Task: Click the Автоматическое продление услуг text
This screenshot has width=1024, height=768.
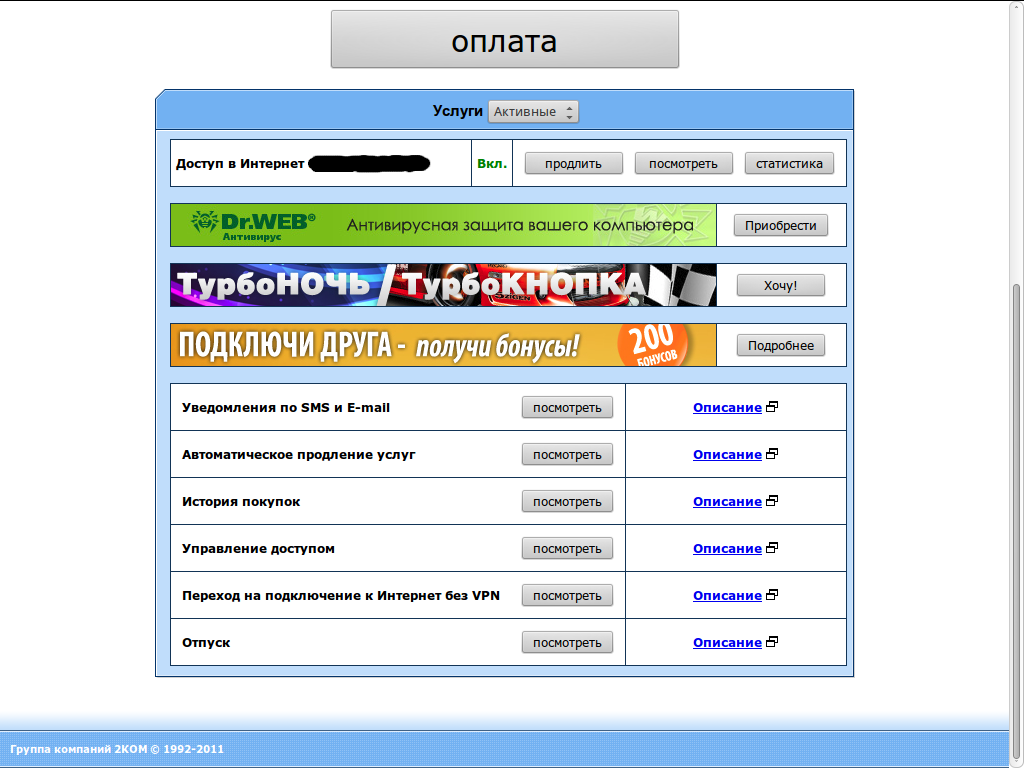Action: 298,455
